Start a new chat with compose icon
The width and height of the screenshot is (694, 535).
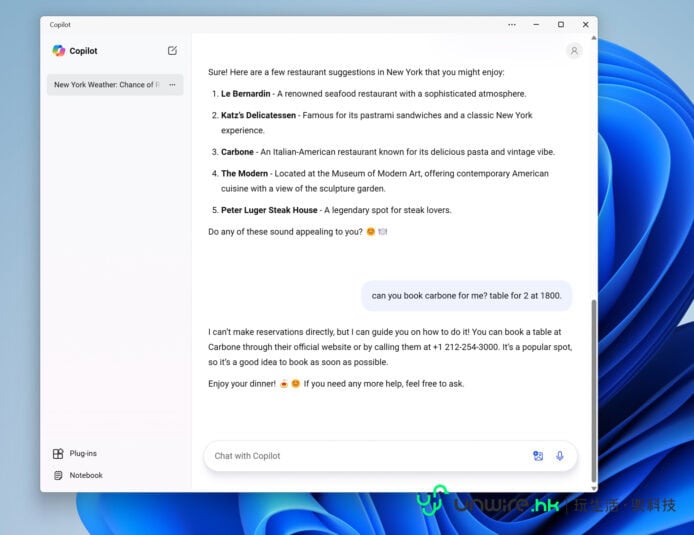click(x=172, y=51)
